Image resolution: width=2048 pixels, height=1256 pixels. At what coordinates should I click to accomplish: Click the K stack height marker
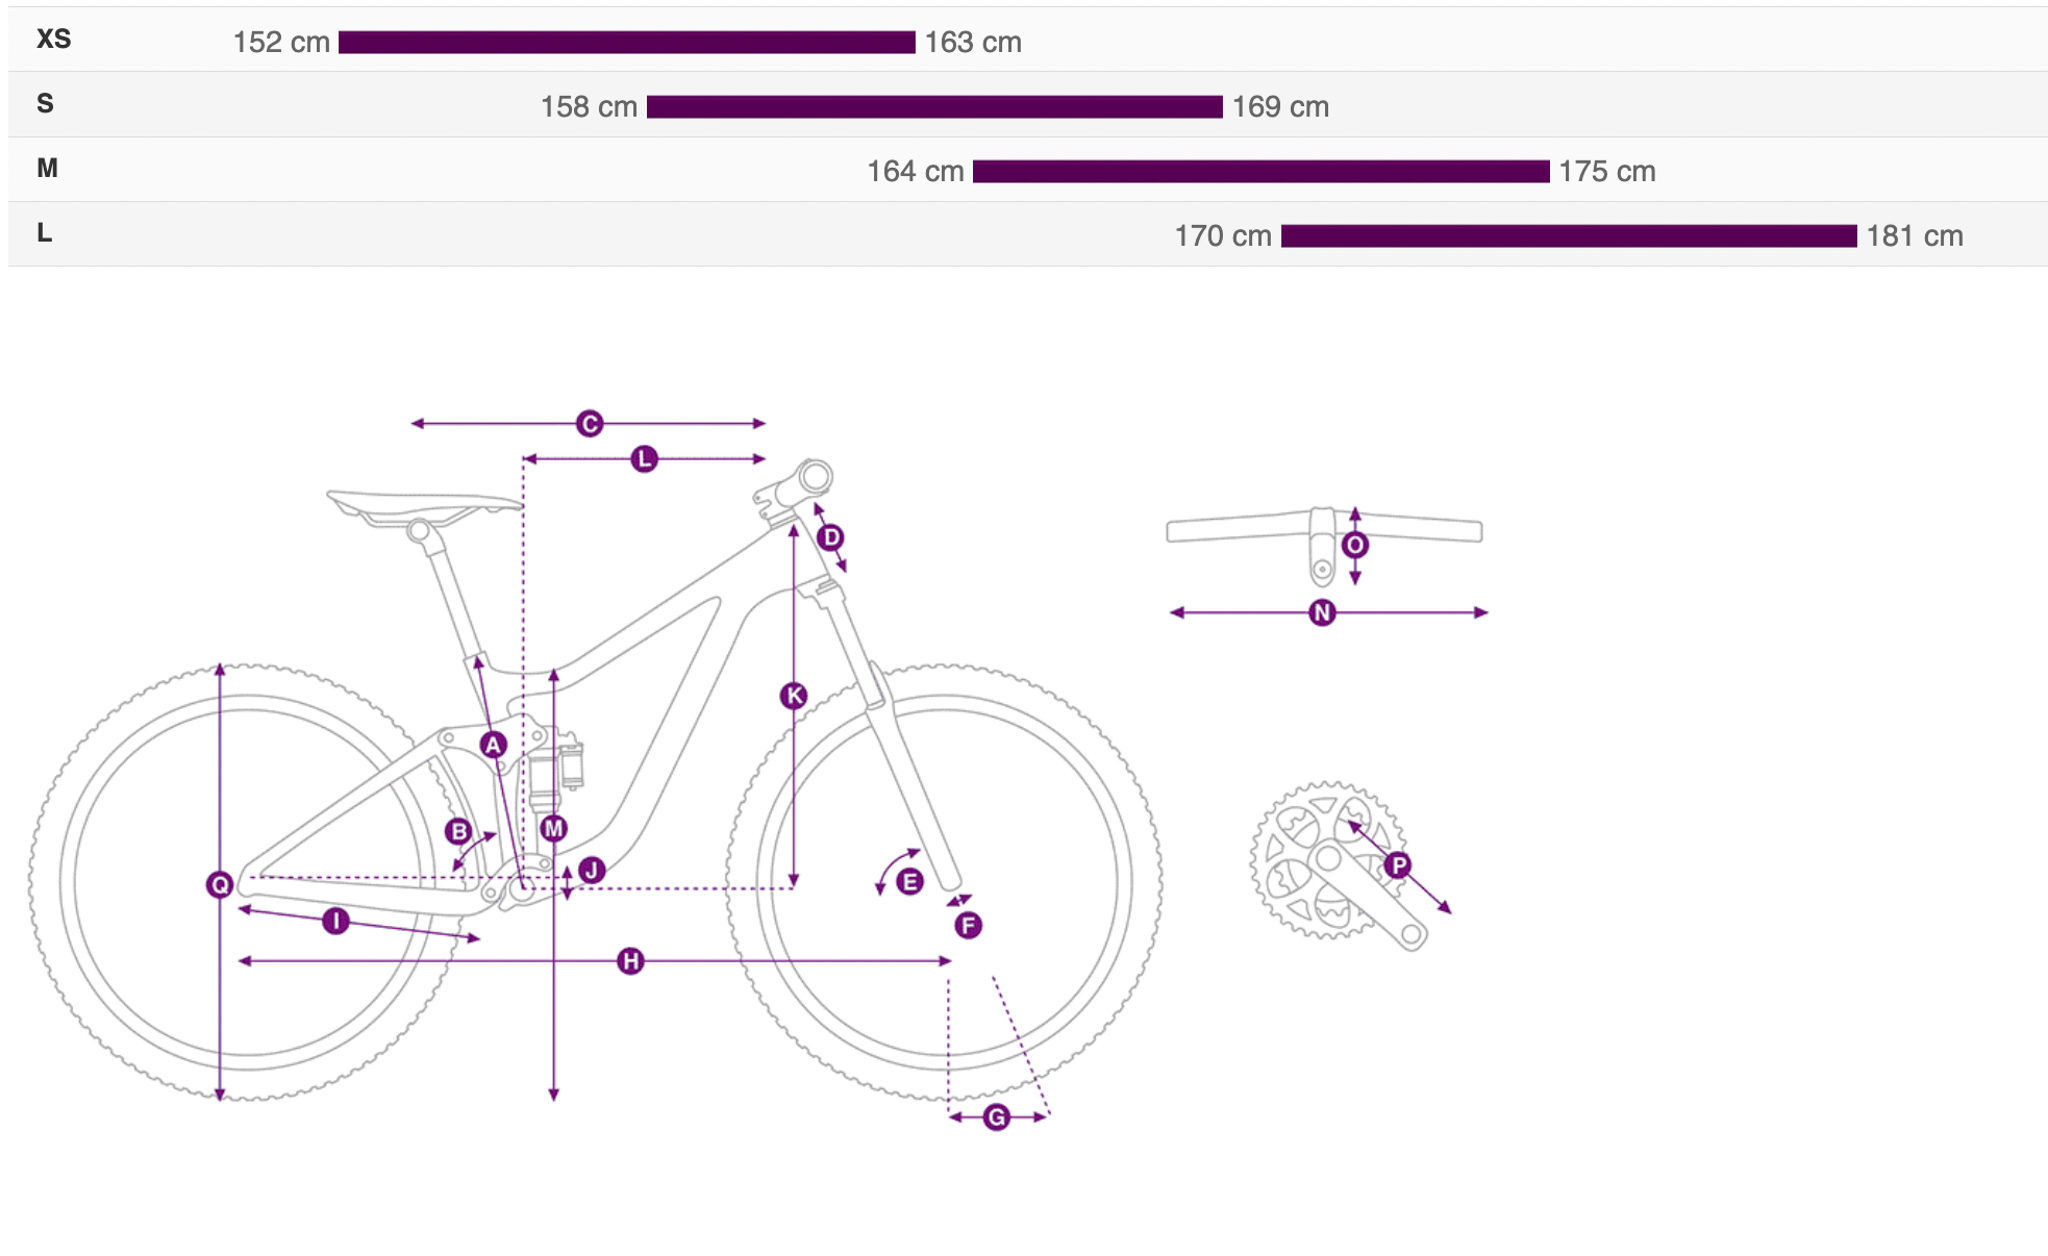click(x=794, y=696)
